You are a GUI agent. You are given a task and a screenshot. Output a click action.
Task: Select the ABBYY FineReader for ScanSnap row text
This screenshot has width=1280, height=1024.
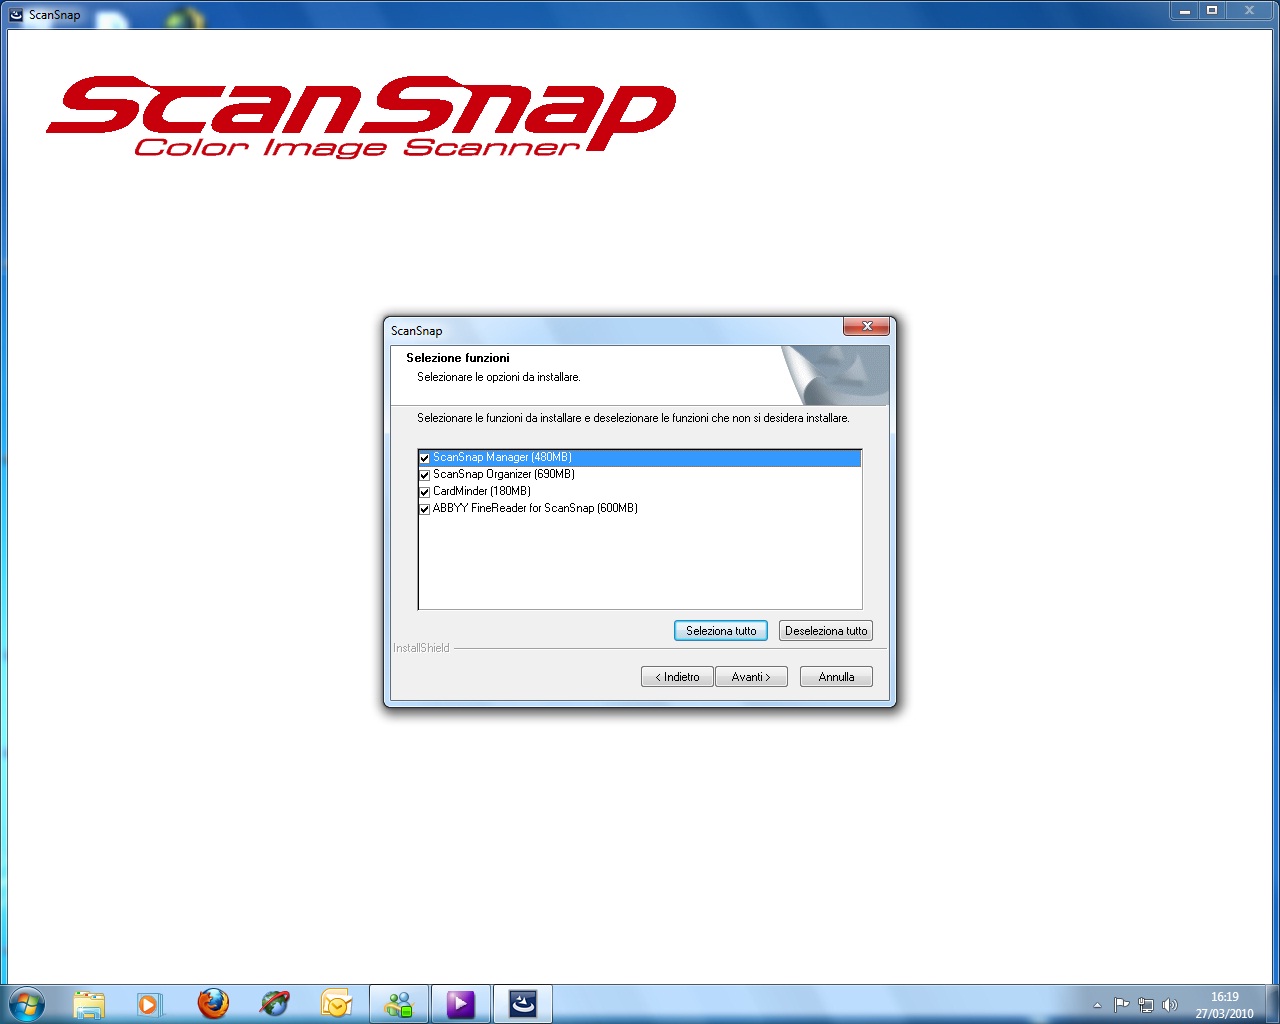(535, 508)
